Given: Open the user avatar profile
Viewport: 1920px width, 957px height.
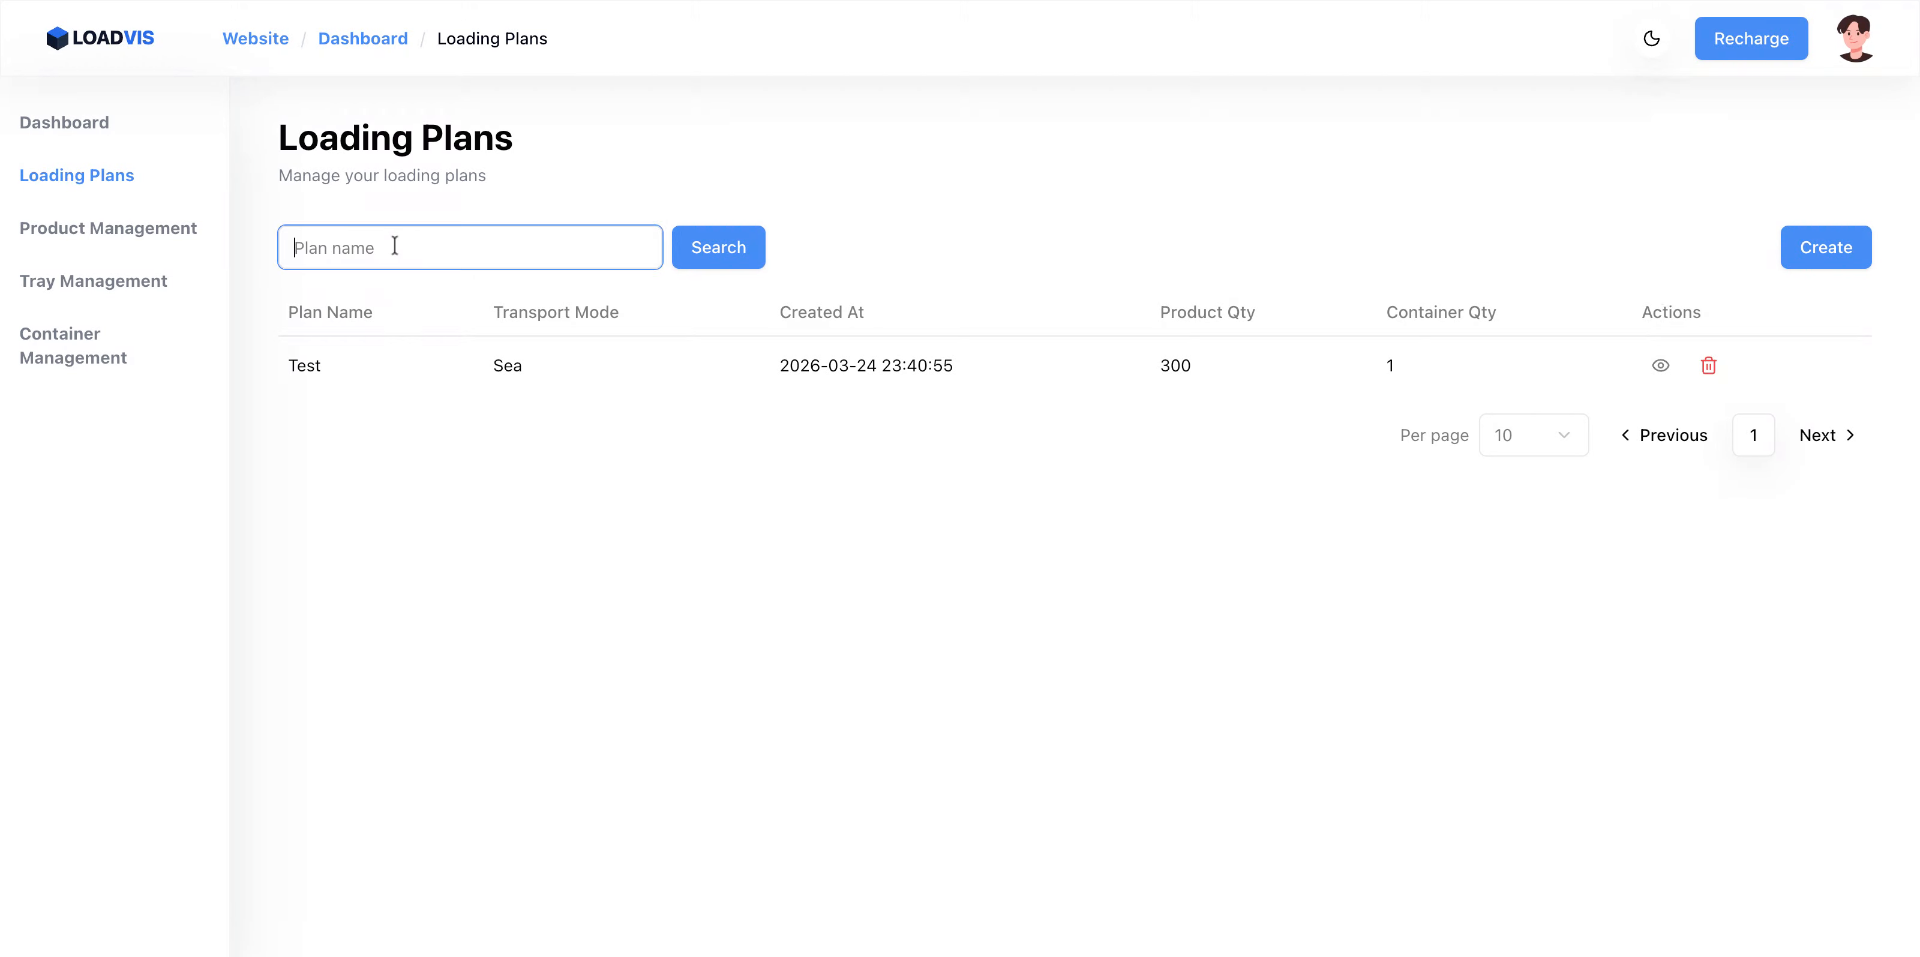Looking at the screenshot, I should [x=1855, y=39].
